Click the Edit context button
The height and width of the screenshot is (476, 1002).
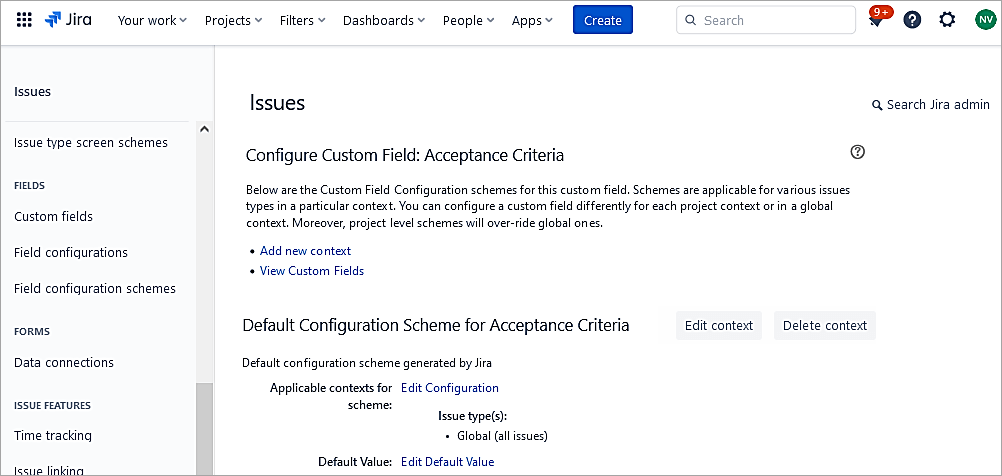[718, 325]
